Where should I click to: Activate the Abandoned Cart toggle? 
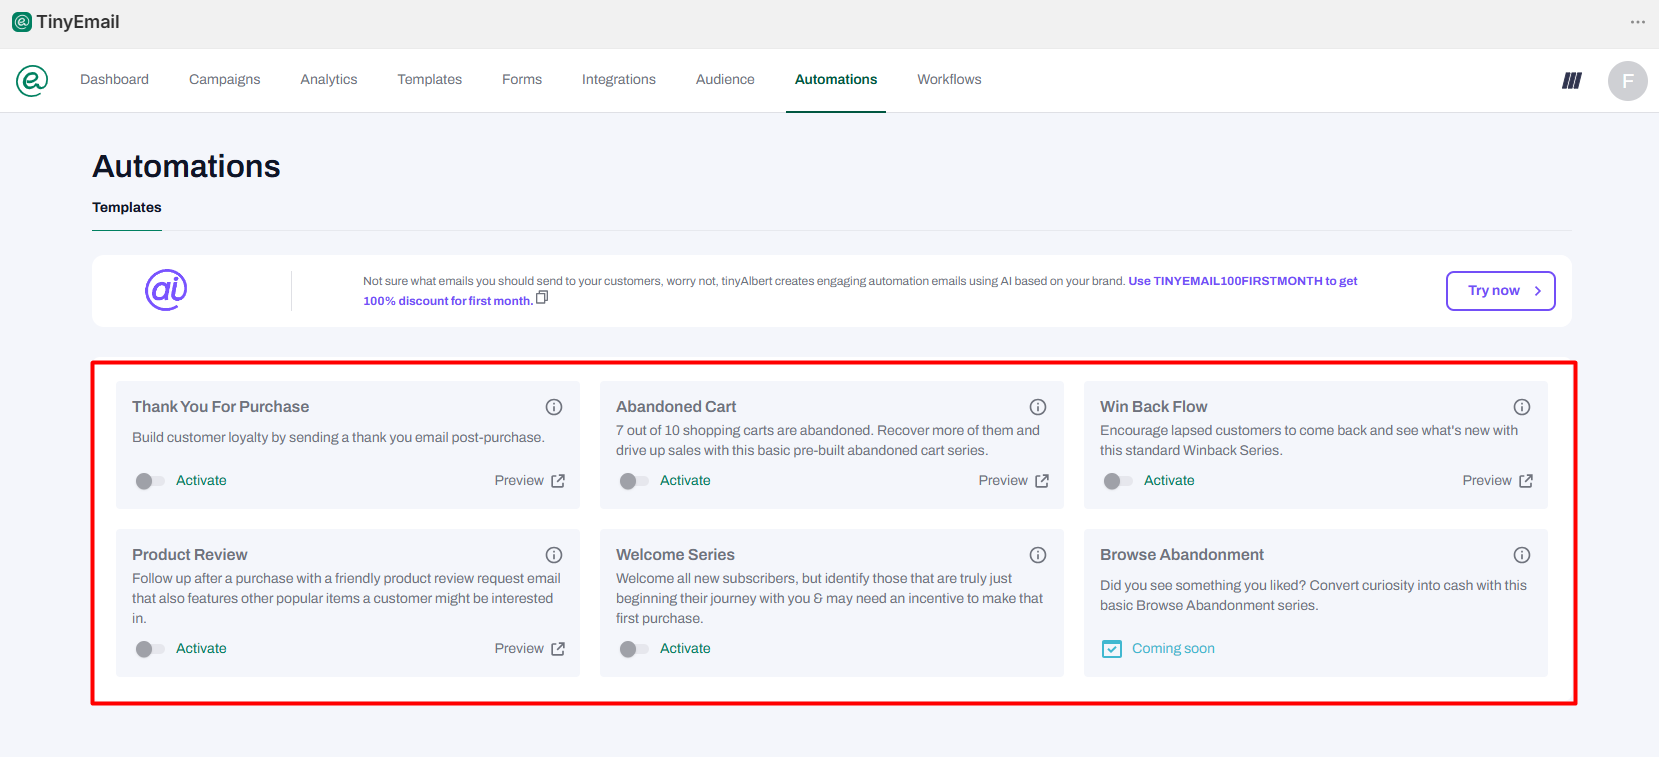click(634, 481)
